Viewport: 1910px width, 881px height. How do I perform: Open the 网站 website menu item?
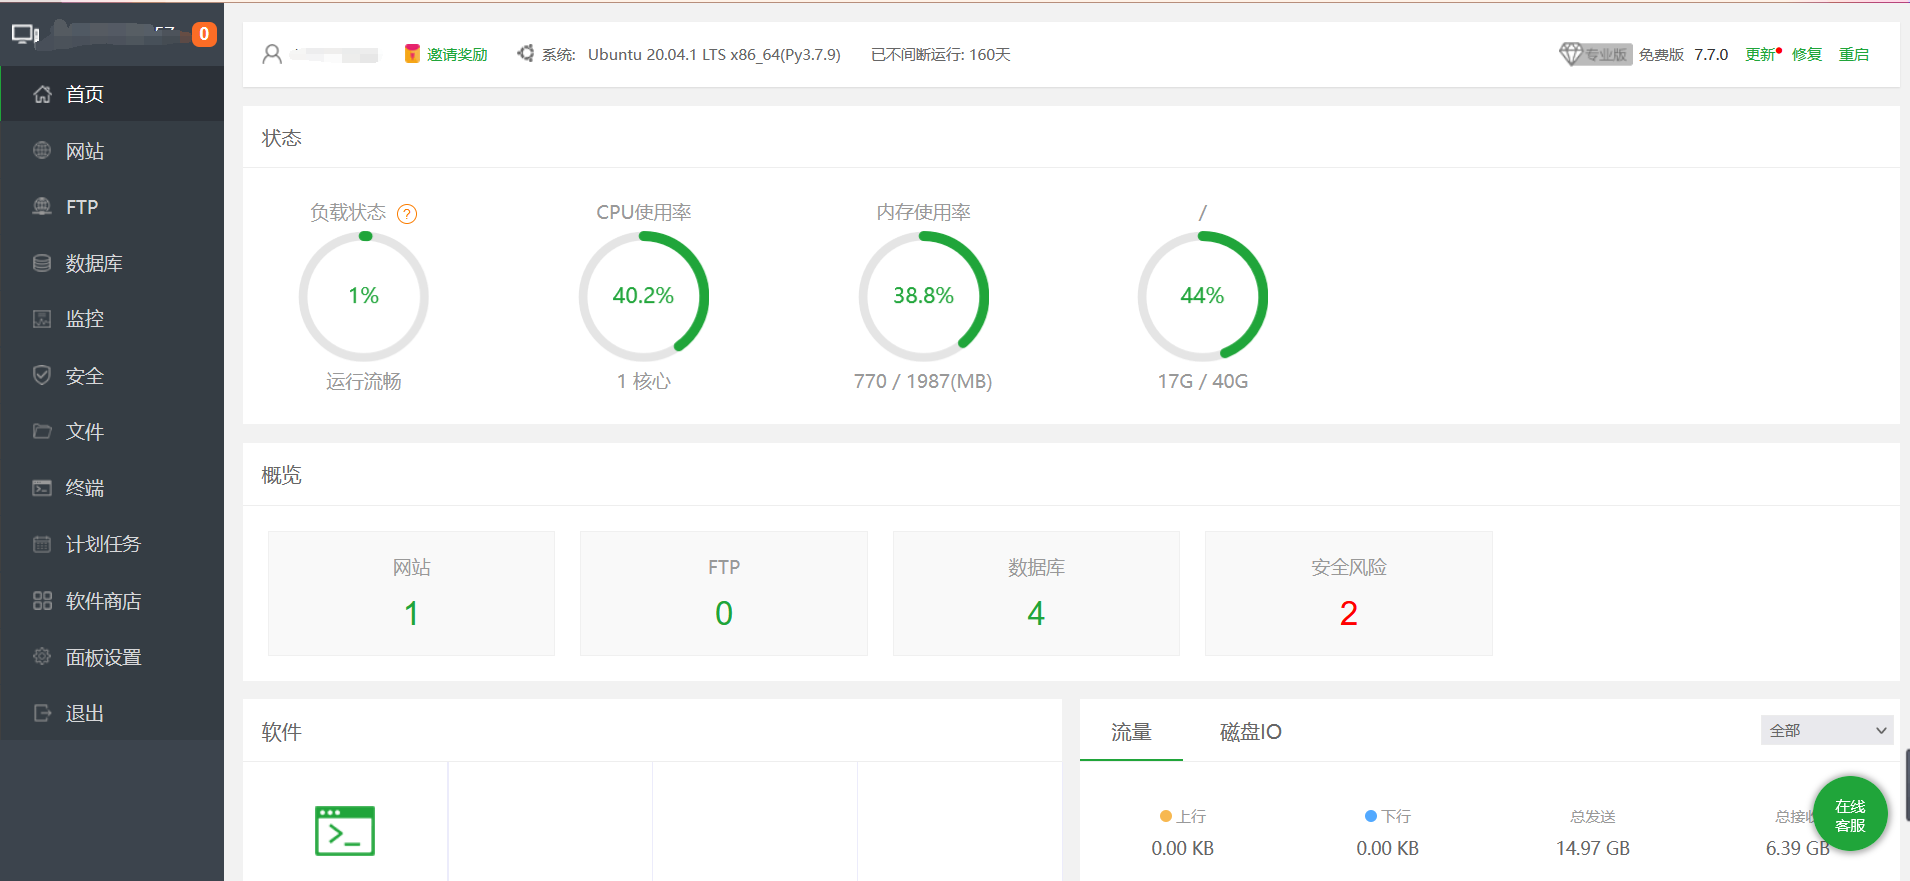tap(112, 151)
